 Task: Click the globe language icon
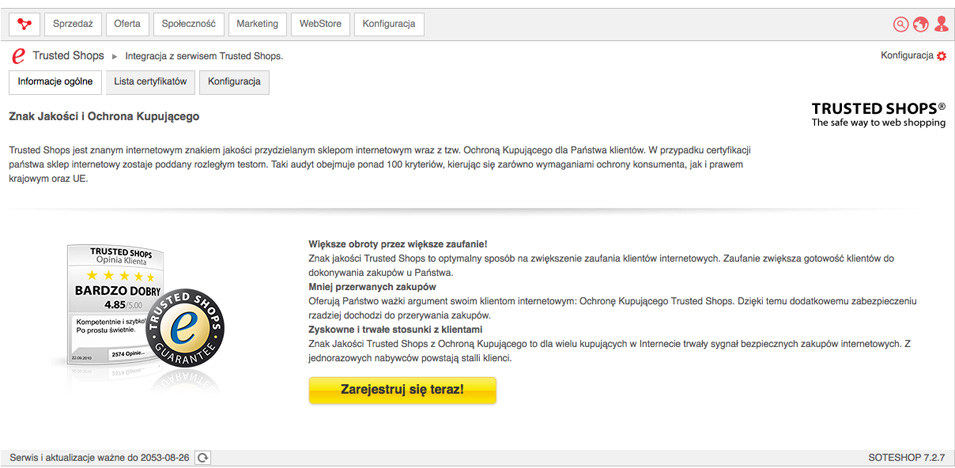[920, 24]
